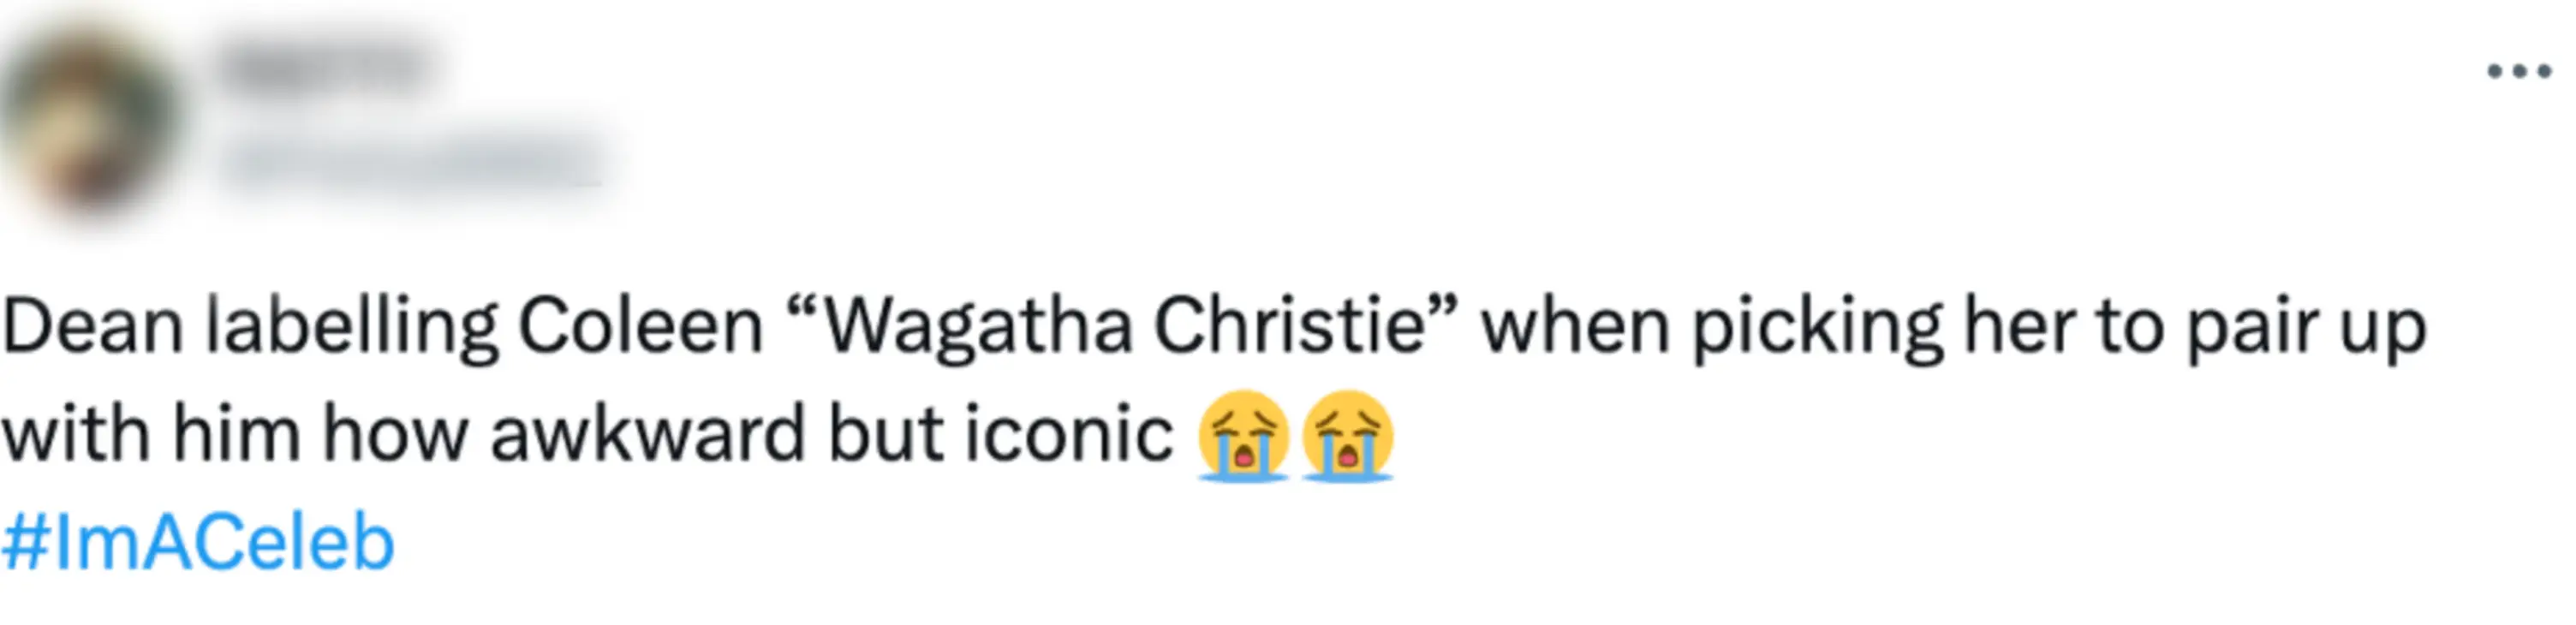Open the tweet's more options menu
Image resolution: width=2576 pixels, height=625 pixels.
pyautogui.click(x=2518, y=71)
